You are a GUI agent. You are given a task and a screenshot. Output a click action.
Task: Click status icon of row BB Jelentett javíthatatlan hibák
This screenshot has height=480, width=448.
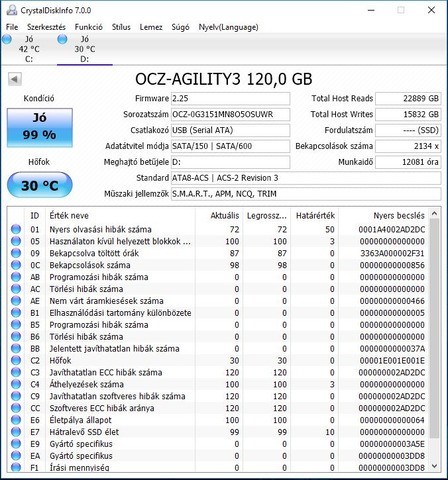16,349
